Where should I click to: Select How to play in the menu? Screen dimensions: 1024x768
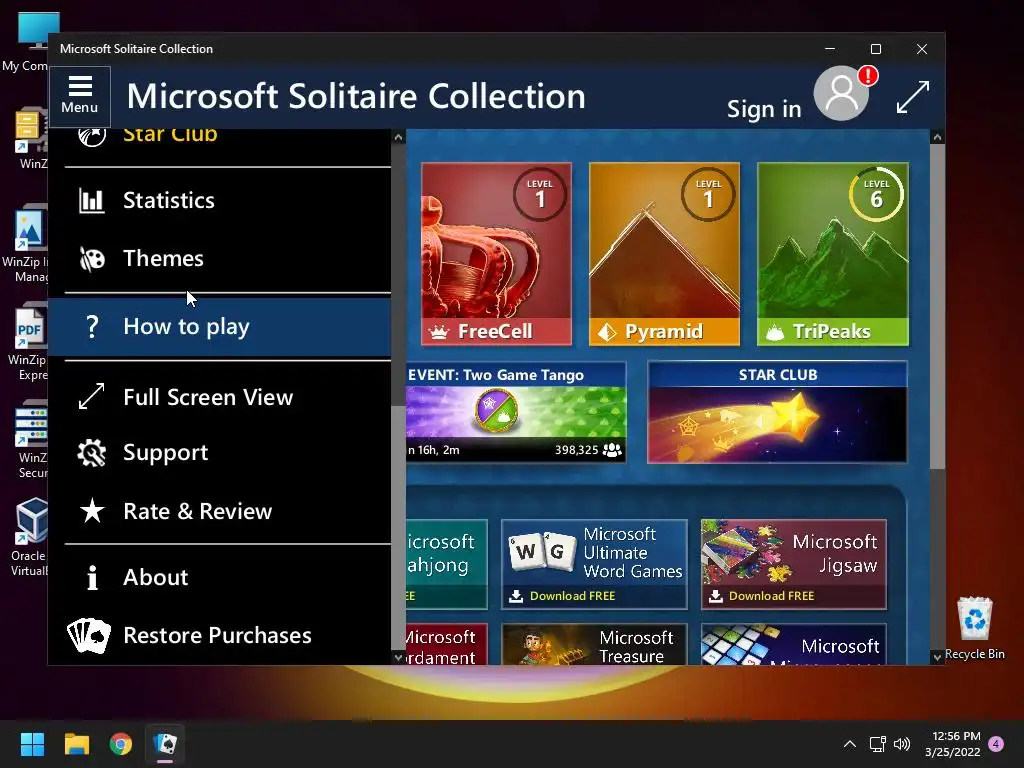(219, 327)
